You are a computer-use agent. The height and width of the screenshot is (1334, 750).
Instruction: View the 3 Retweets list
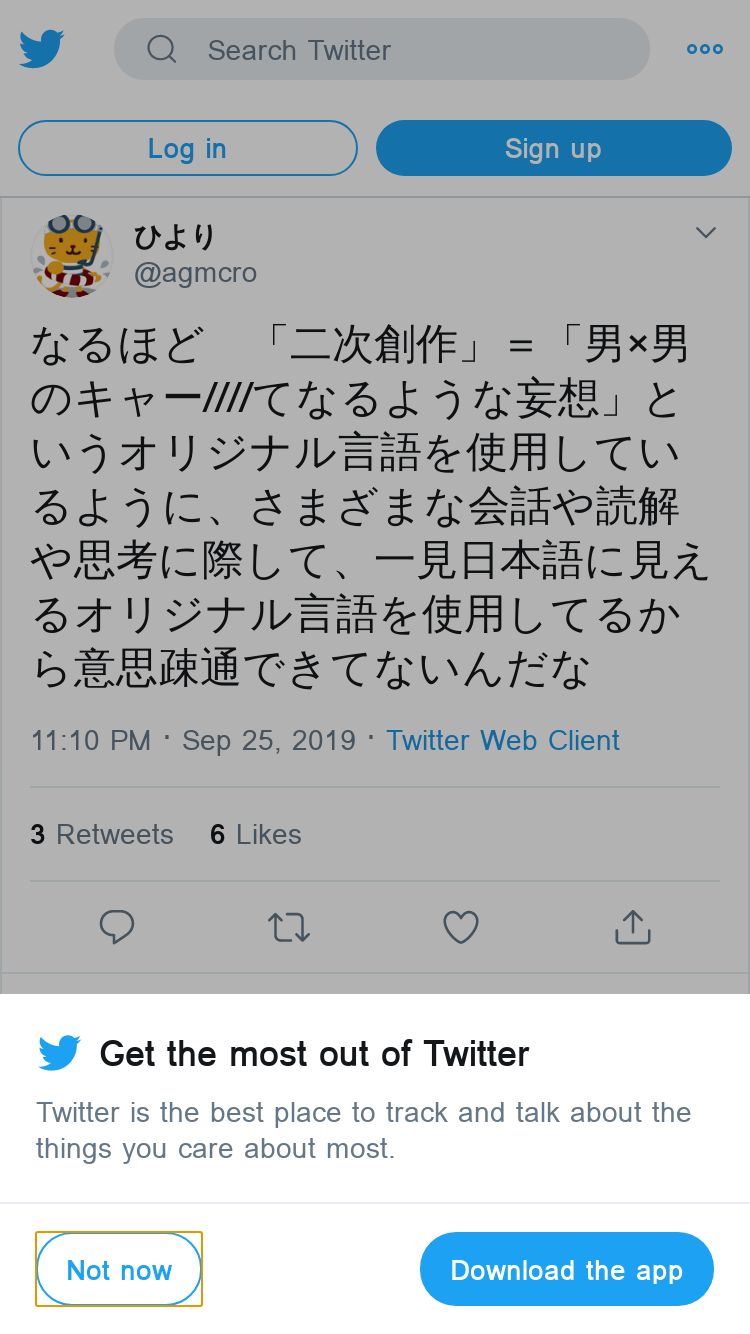(x=102, y=834)
